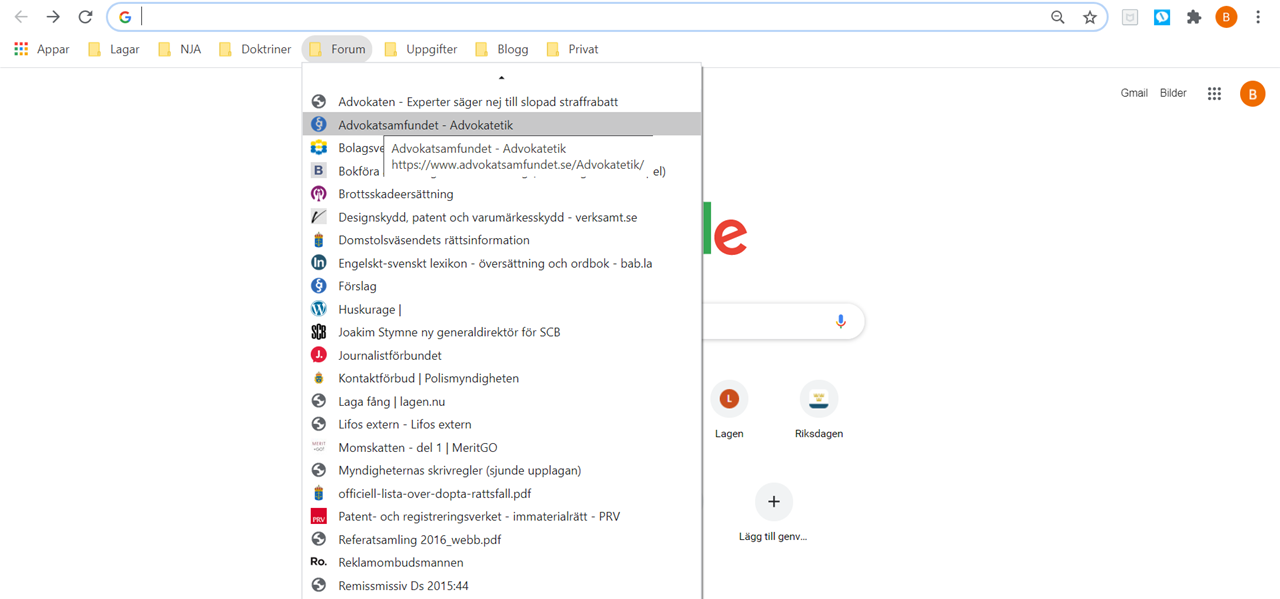Open Myndigheternas skrivregler bookmark

pos(501,470)
